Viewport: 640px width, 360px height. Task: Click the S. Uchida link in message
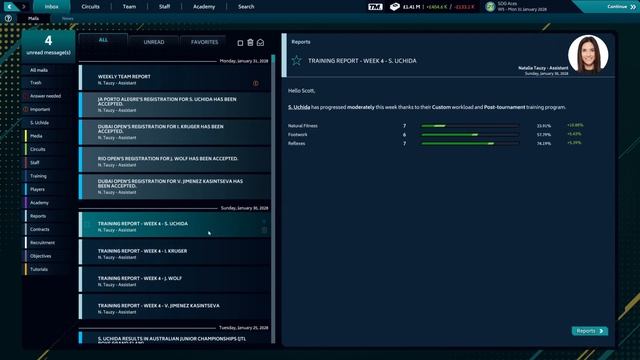click(299, 107)
